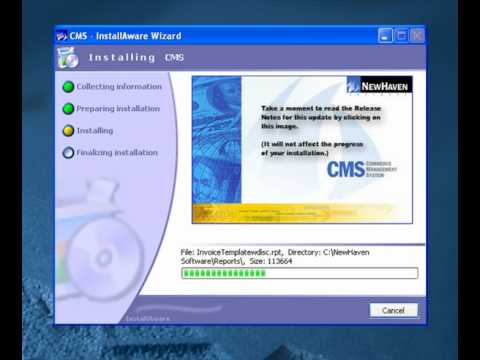Click the disabled maximize window button
480x360 pixels.
pos(401,35)
